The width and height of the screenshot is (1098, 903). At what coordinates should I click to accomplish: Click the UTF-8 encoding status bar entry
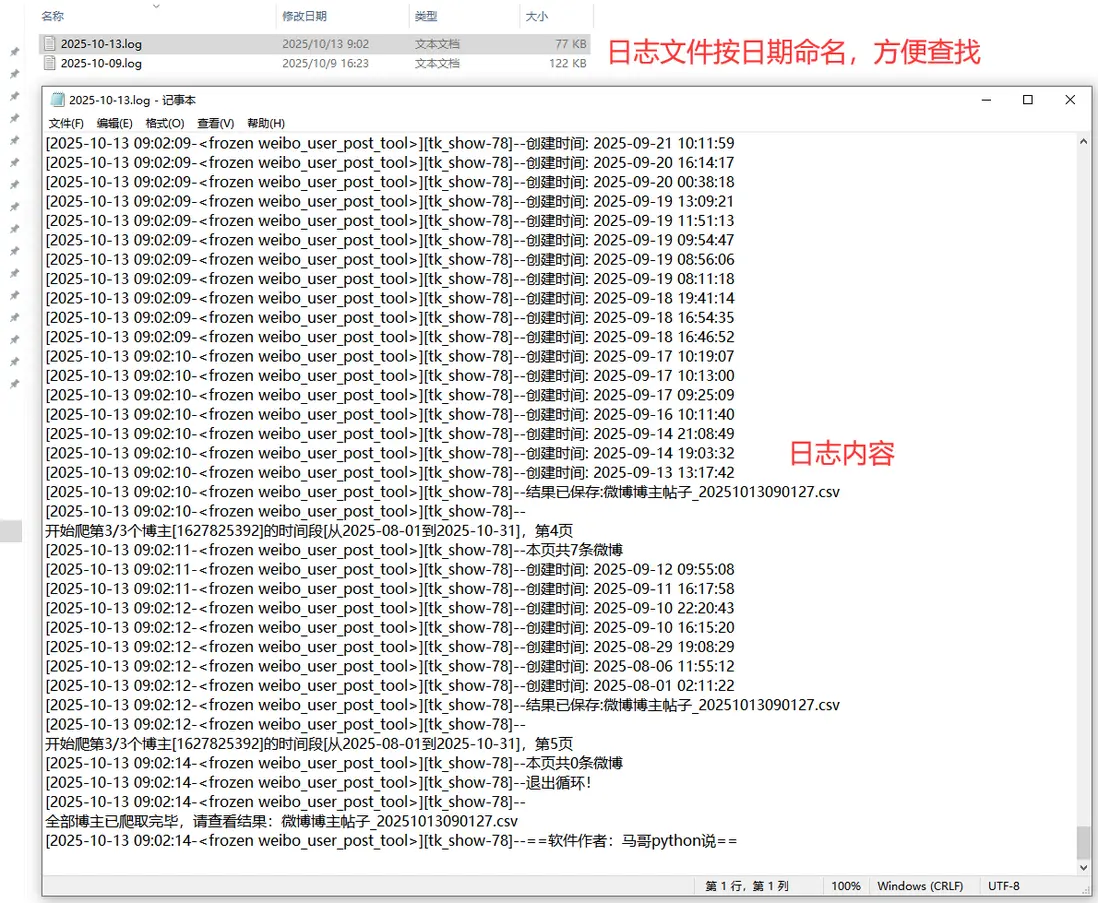1003,886
